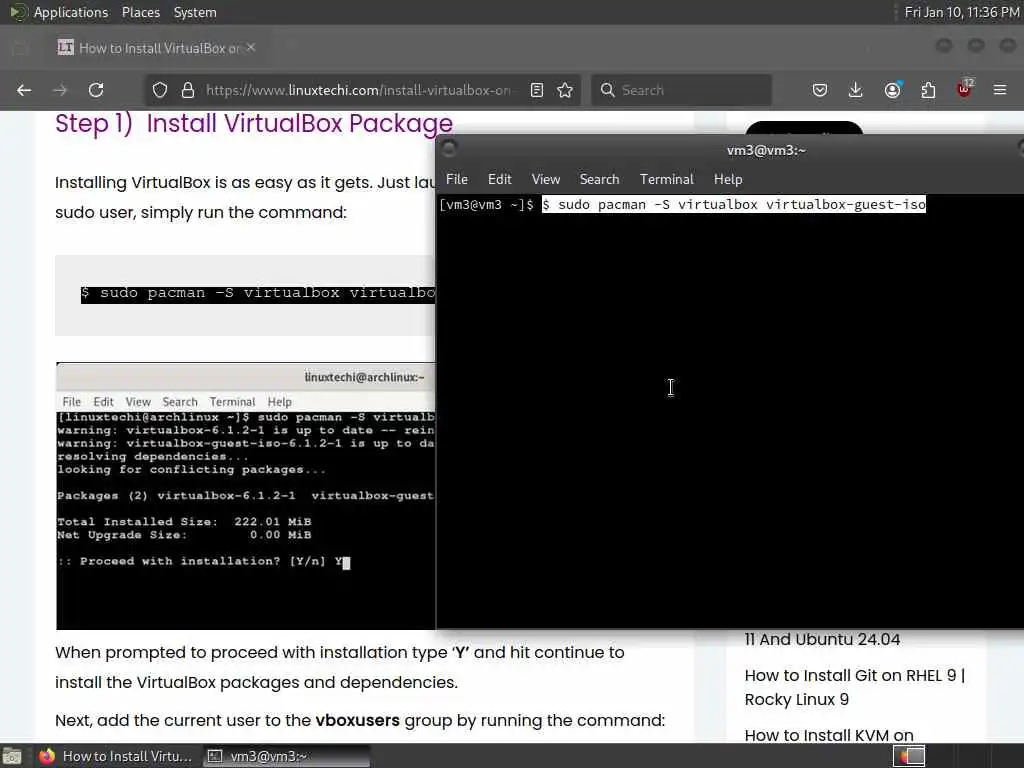Open the terminal Help menu
The image size is (1024, 768).
tap(728, 179)
